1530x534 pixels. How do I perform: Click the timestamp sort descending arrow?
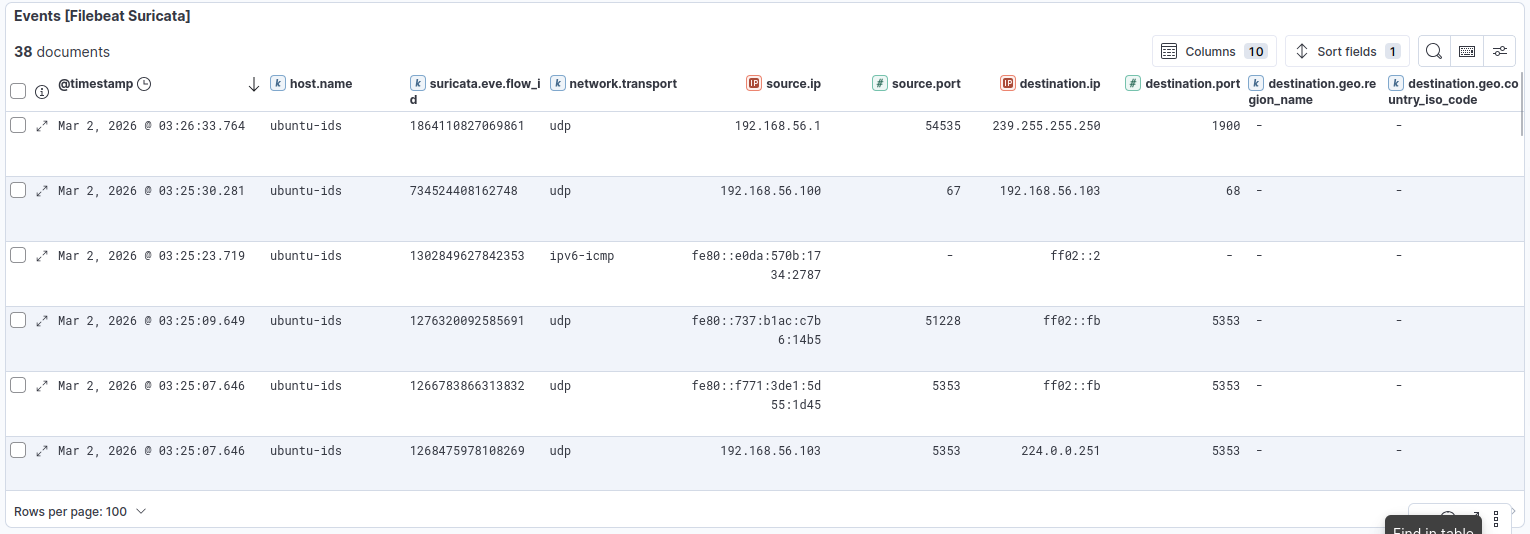(x=254, y=84)
